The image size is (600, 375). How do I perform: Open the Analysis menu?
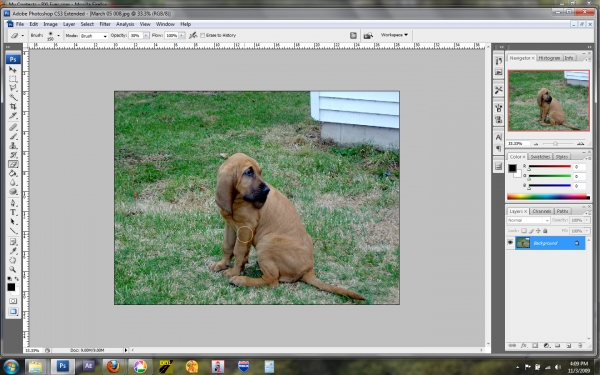click(x=125, y=24)
